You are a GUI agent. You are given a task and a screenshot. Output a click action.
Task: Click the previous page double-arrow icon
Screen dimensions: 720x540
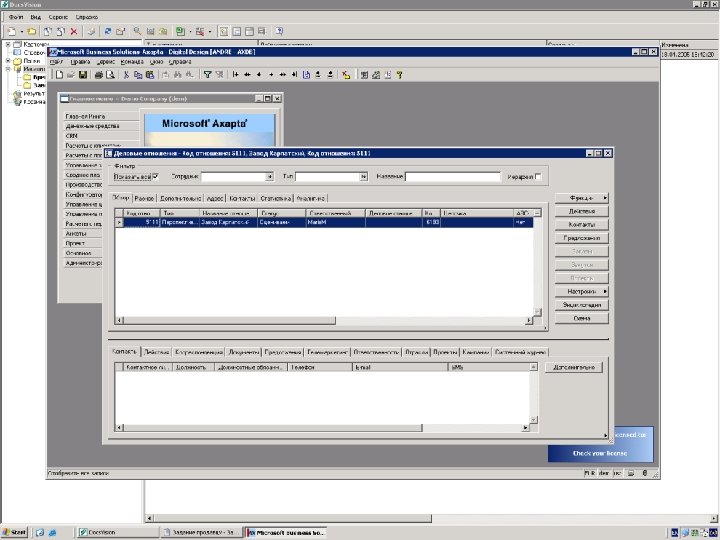247,74
